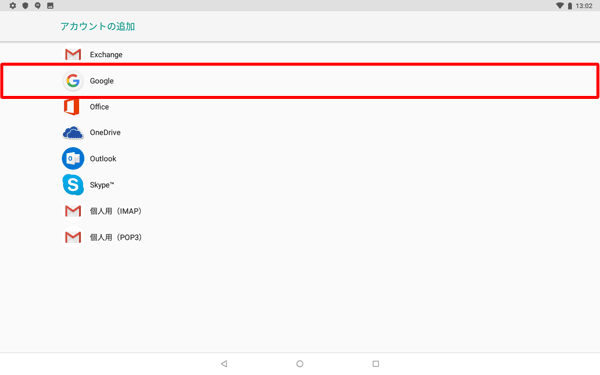Tap the Android back navigation button
The image size is (600, 375).
click(x=224, y=364)
